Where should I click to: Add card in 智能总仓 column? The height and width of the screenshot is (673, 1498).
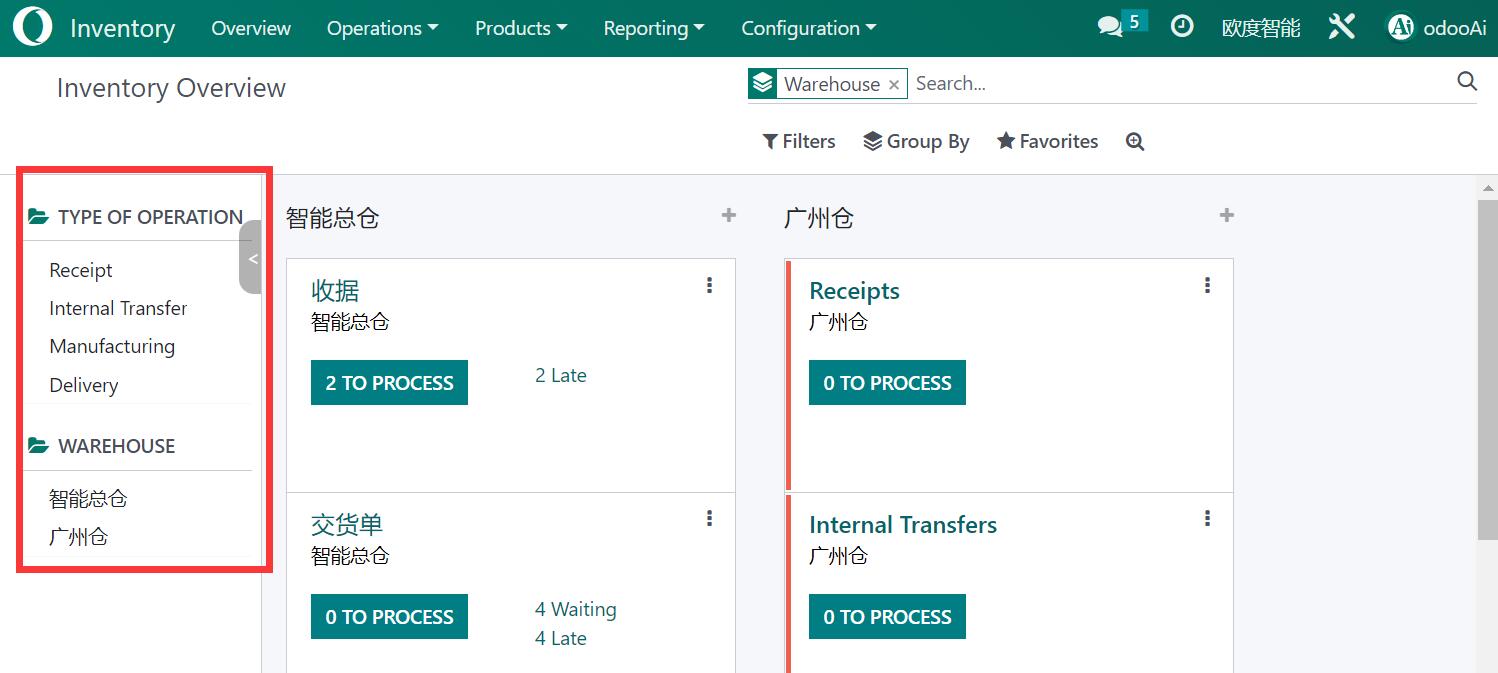pos(729,215)
